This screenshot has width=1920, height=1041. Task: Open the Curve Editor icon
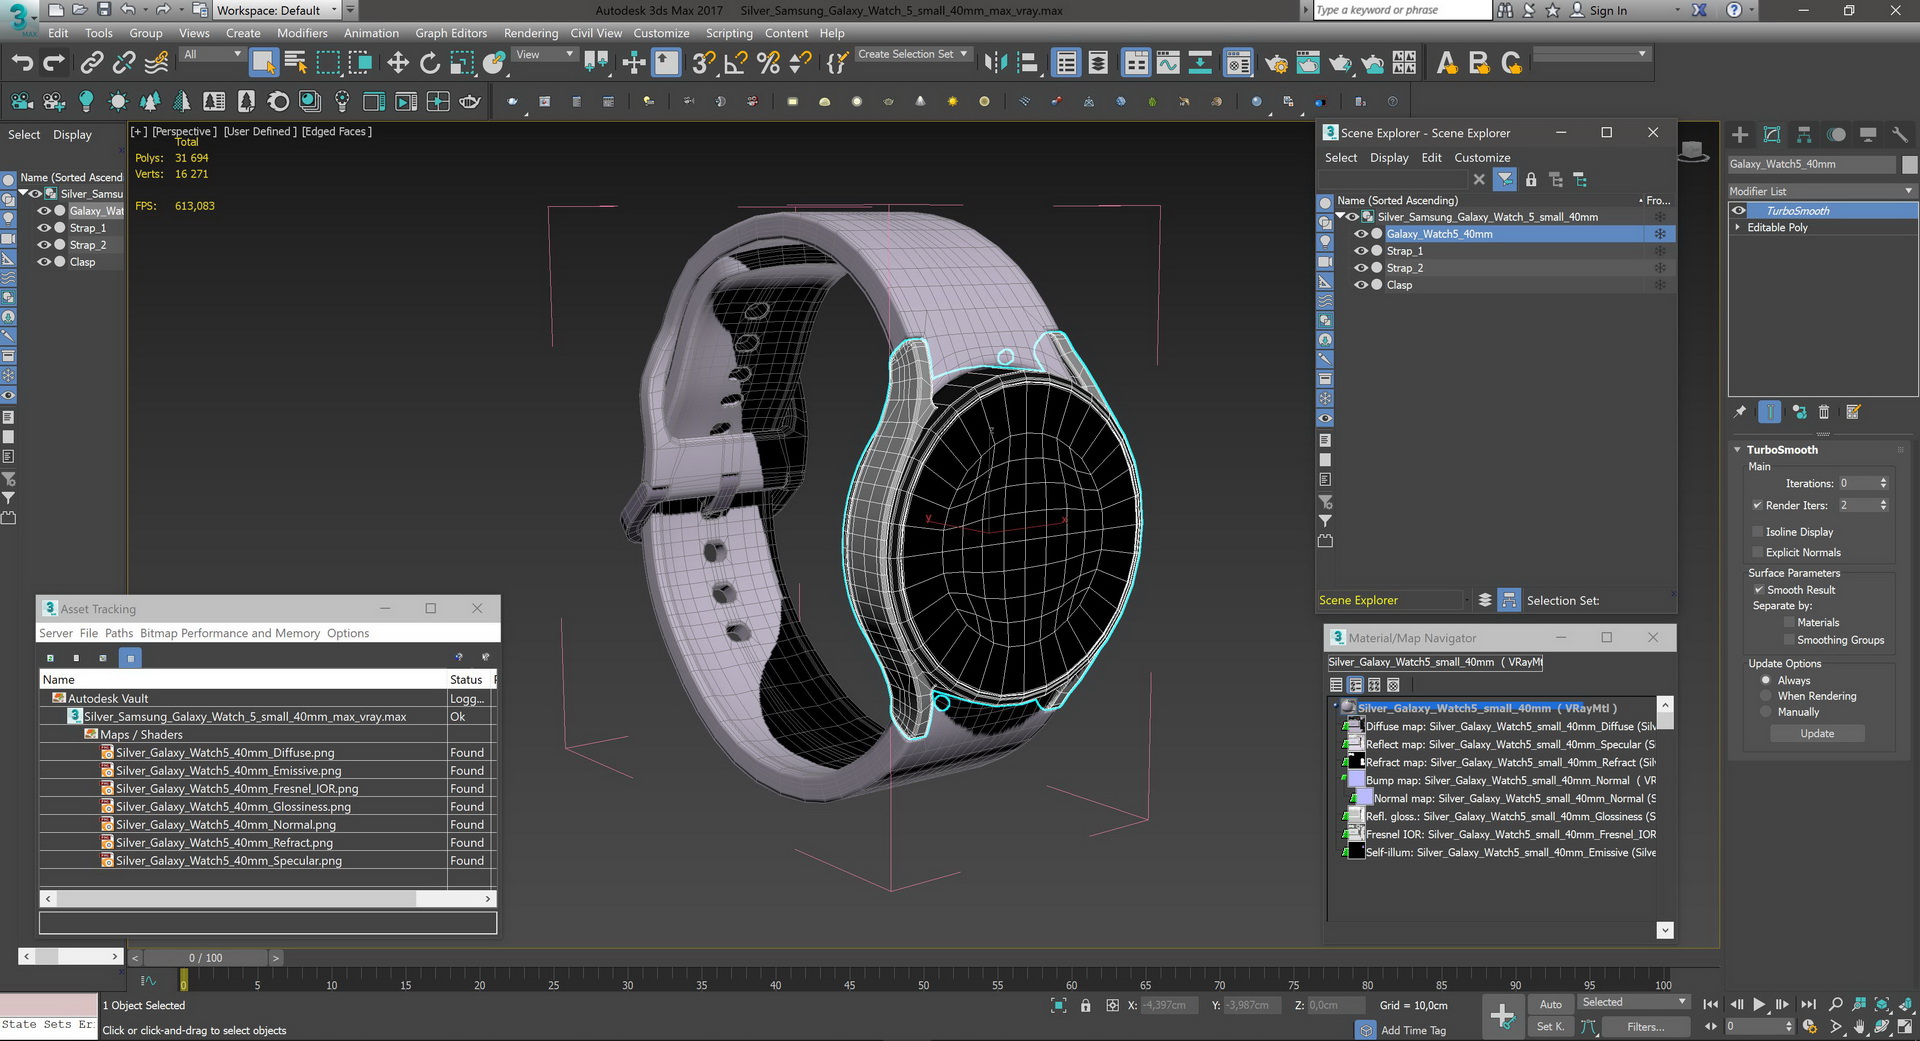[1168, 63]
